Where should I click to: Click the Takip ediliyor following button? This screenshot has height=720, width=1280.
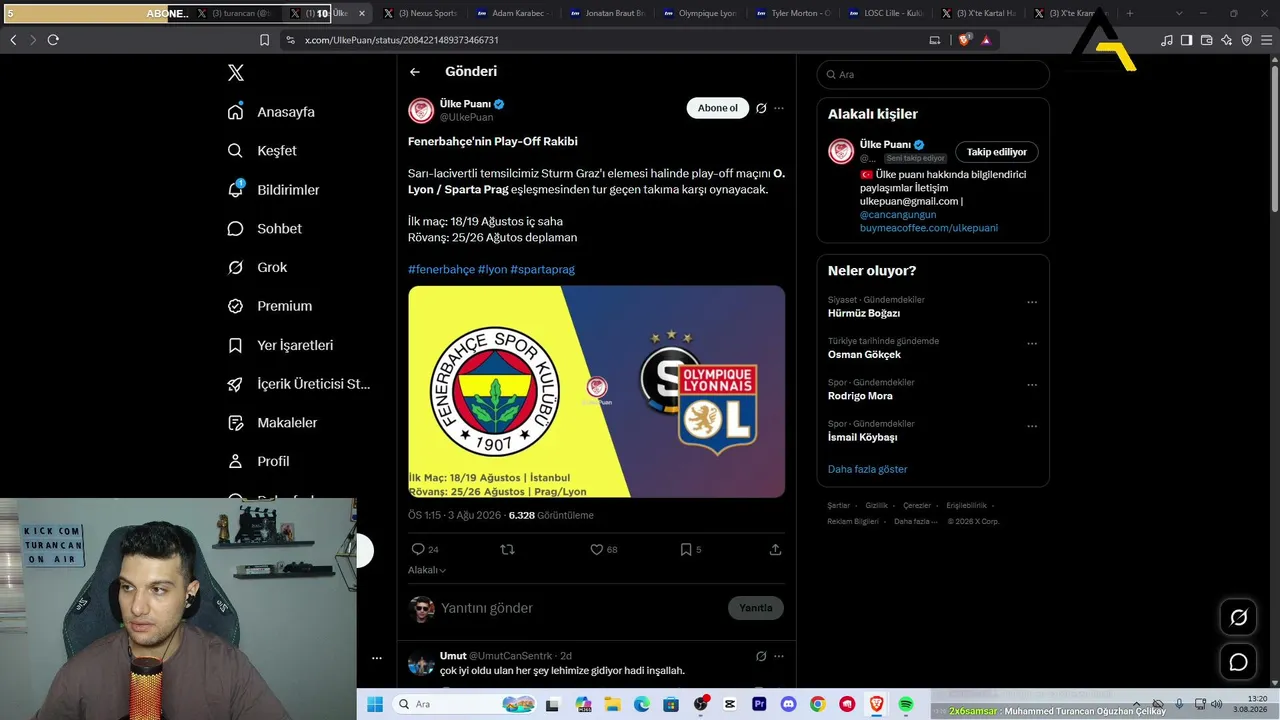[x=997, y=152]
